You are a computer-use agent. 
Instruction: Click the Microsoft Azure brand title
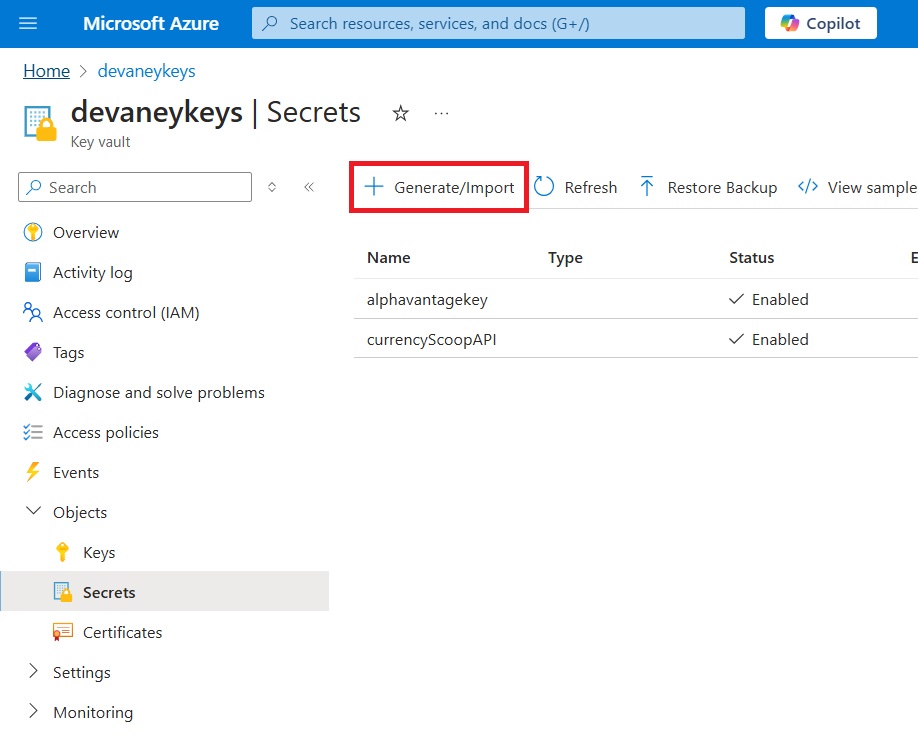[x=151, y=23]
